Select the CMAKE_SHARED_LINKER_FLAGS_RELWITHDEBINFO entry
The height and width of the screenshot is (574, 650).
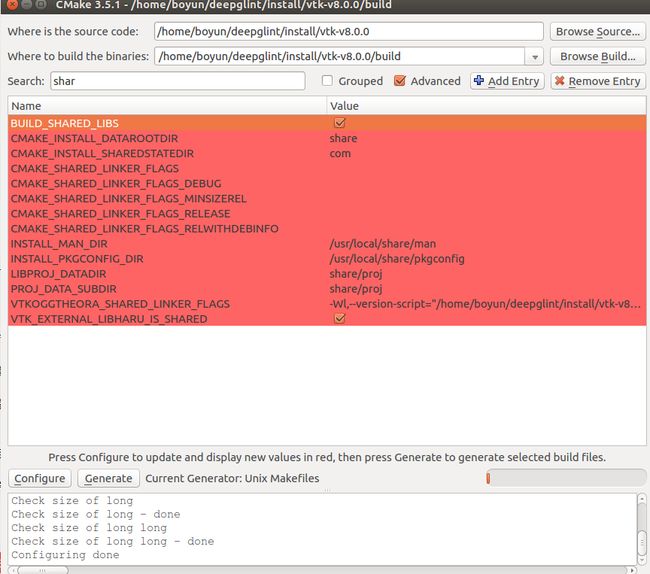pos(144,228)
